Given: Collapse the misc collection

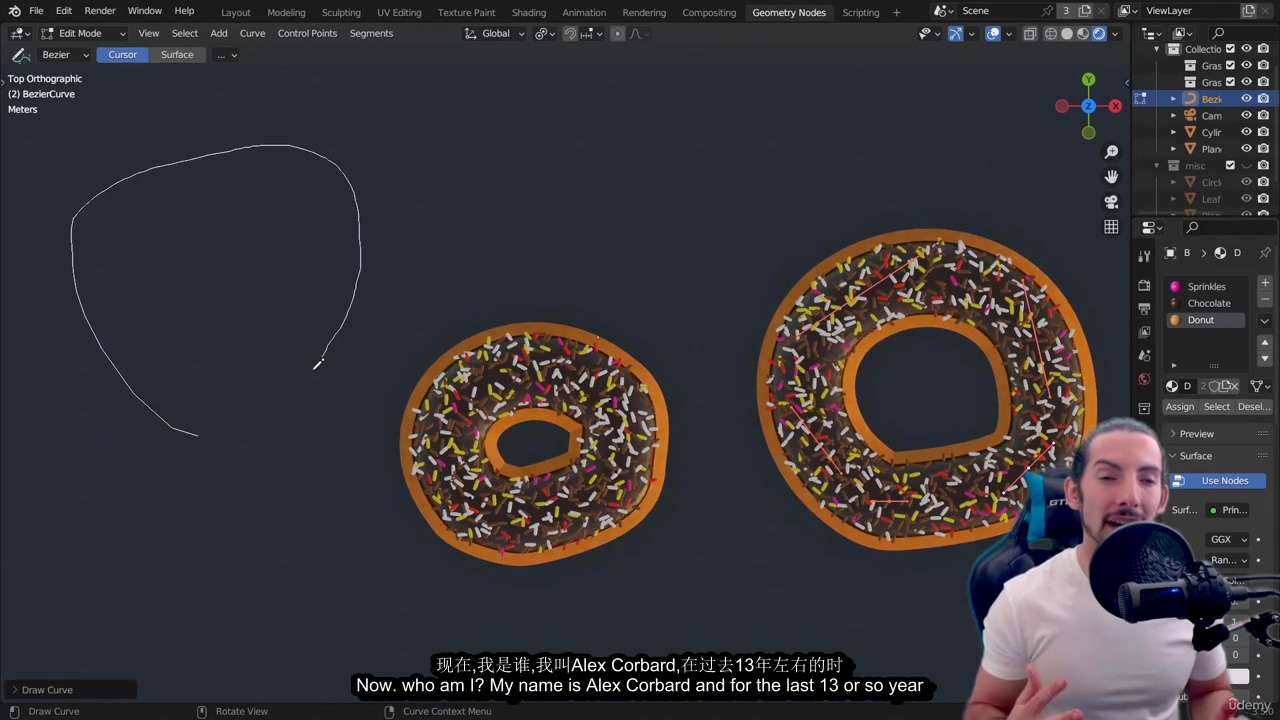Looking at the screenshot, I should tap(1157, 165).
